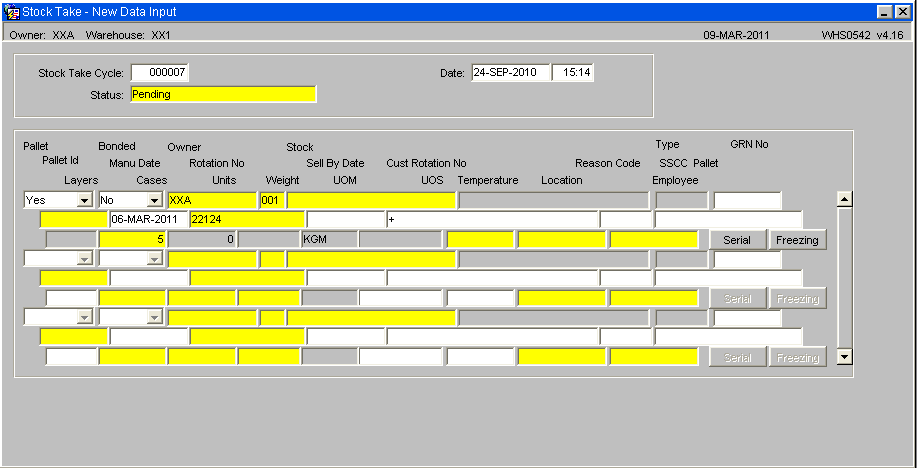Click the Cust Rotation No field with plus
The height and width of the screenshot is (468, 917).
click(x=492, y=219)
